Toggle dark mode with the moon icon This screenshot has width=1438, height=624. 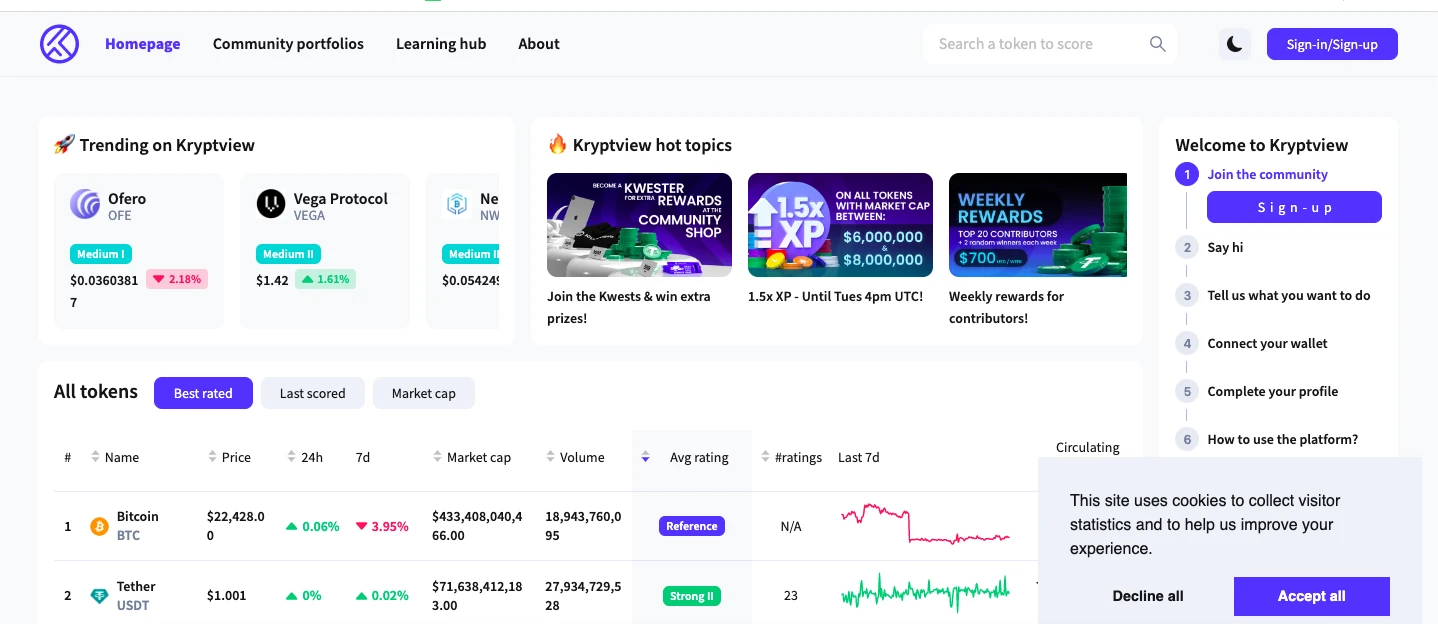[1235, 44]
